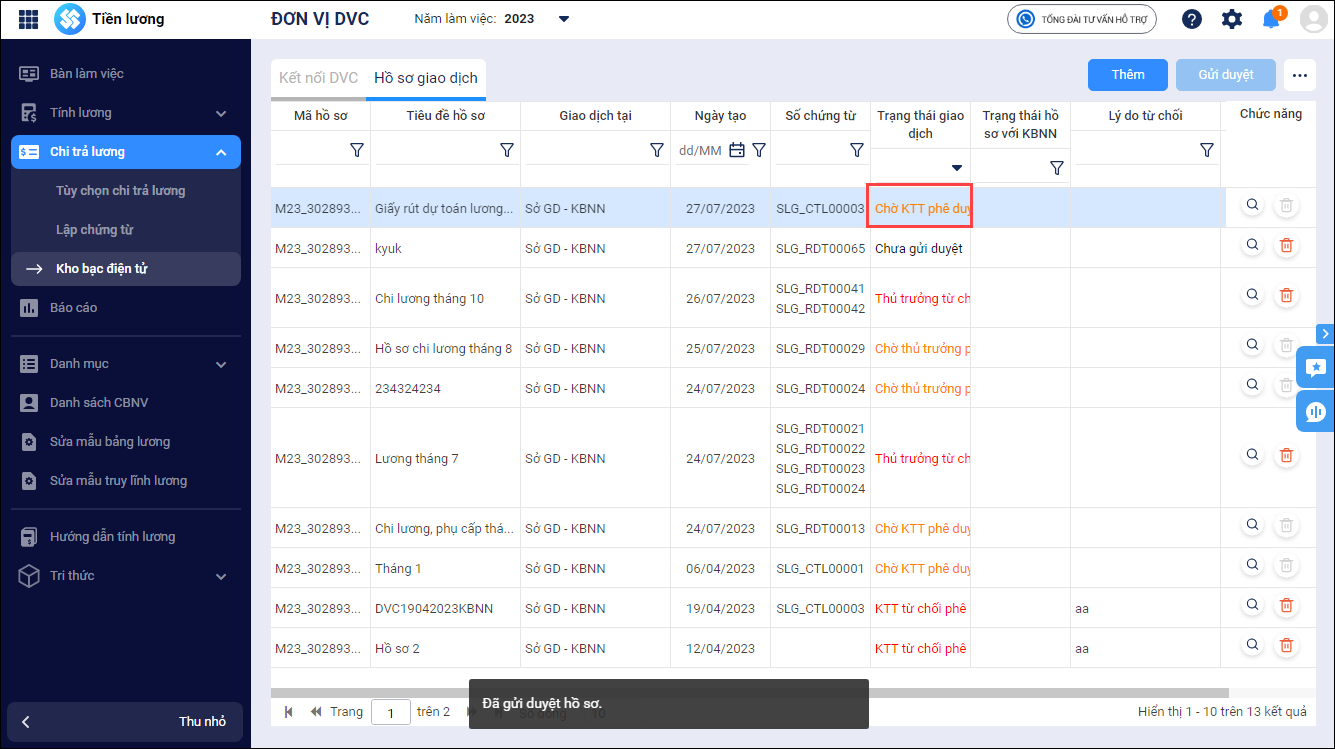
Task: Delete the Hồ sơ 2 record
Action: (x=1287, y=645)
